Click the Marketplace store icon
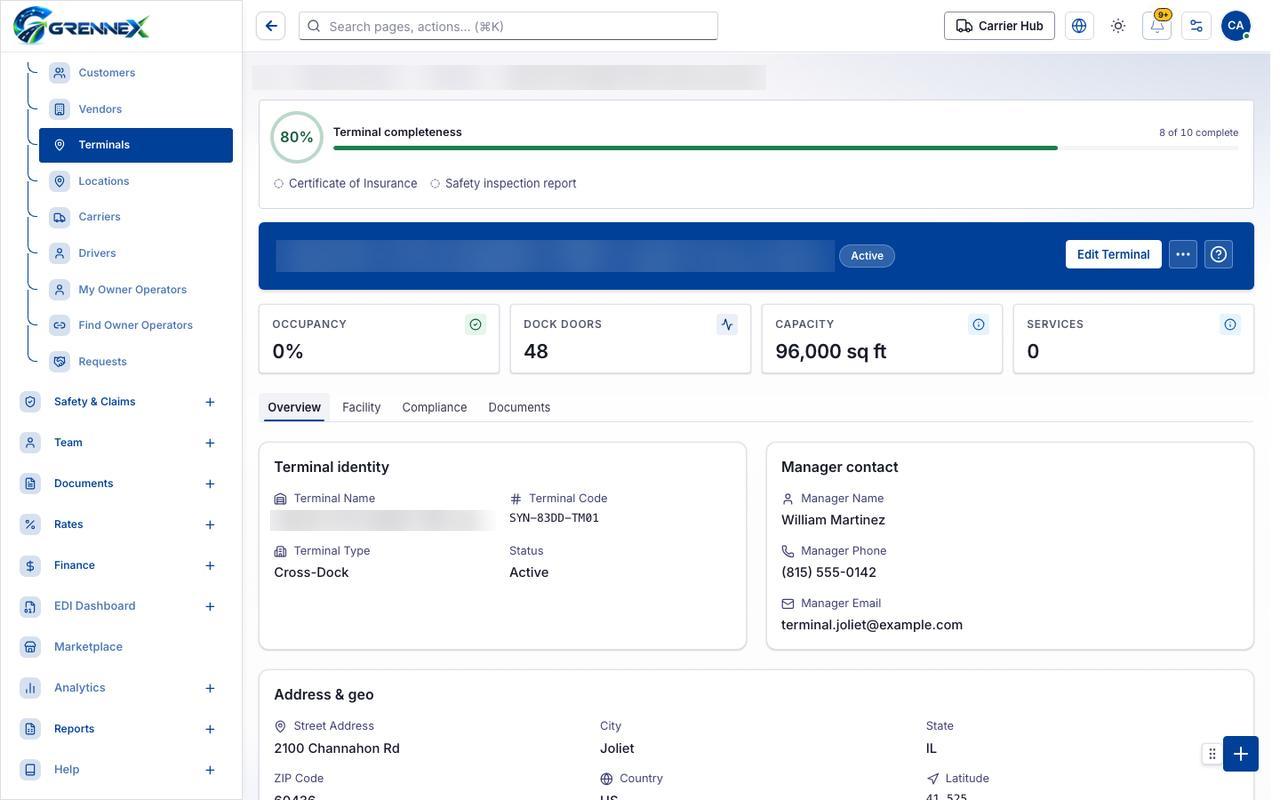The height and width of the screenshot is (800, 1280). [30, 647]
